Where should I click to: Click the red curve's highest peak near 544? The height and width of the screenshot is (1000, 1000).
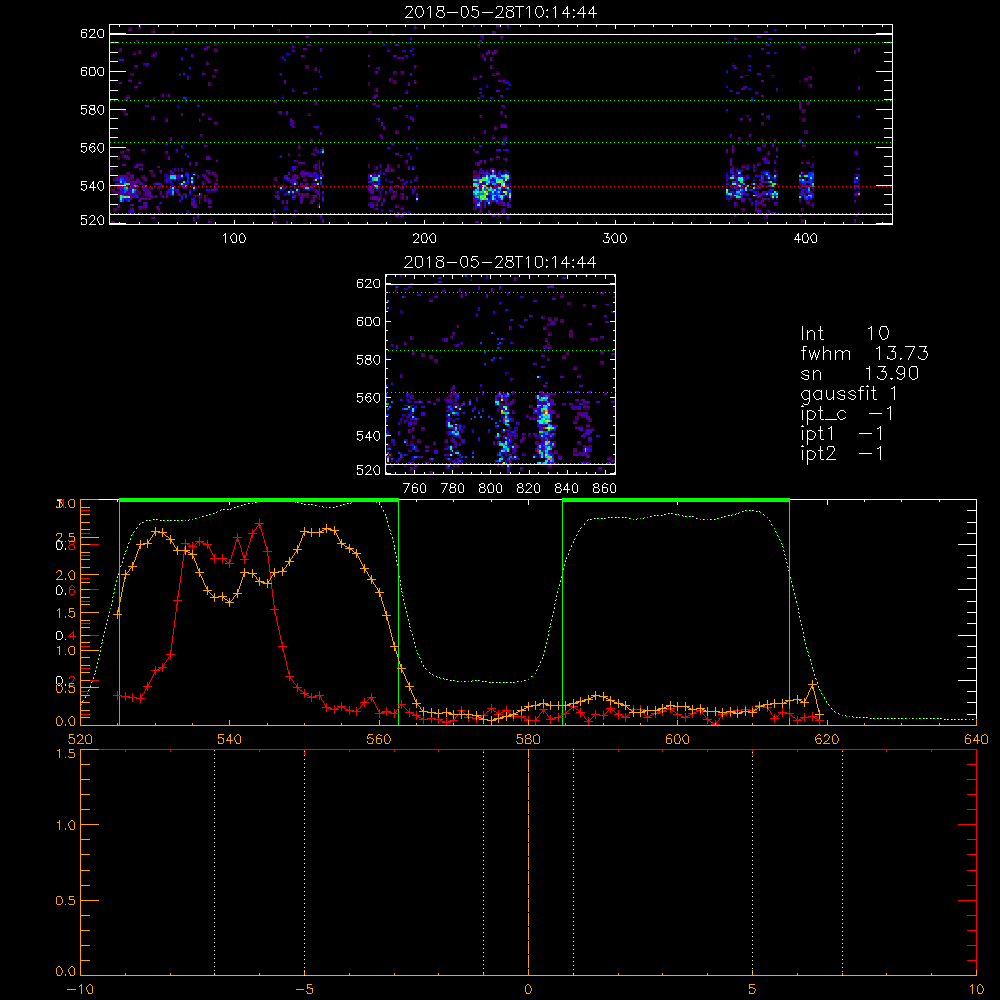point(260,524)
